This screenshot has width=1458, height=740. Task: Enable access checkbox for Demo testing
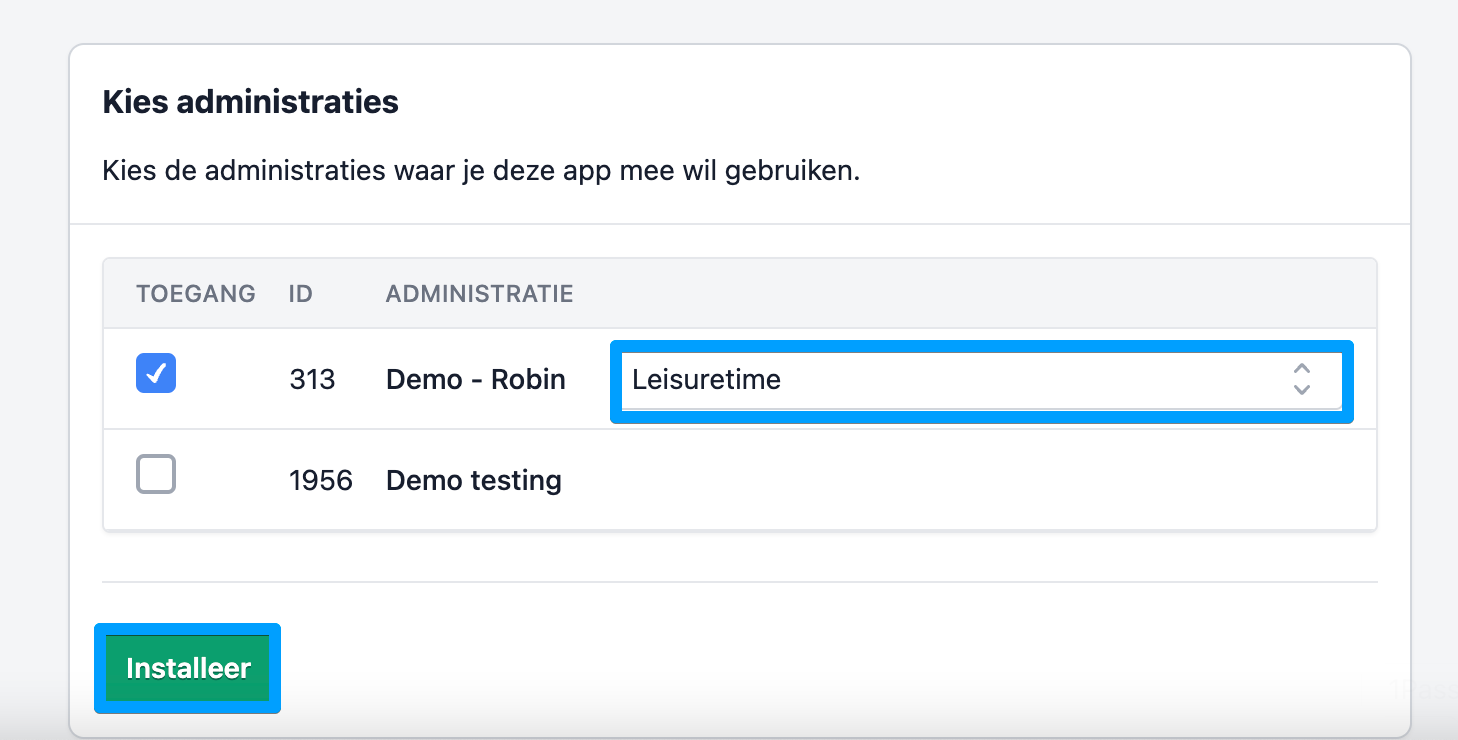tap(156, 474)
